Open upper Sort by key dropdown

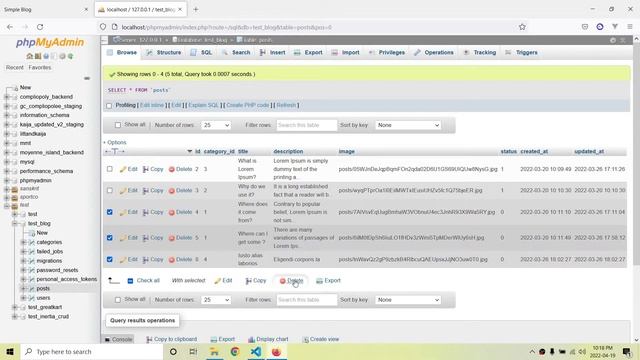[x=408, y=125]
